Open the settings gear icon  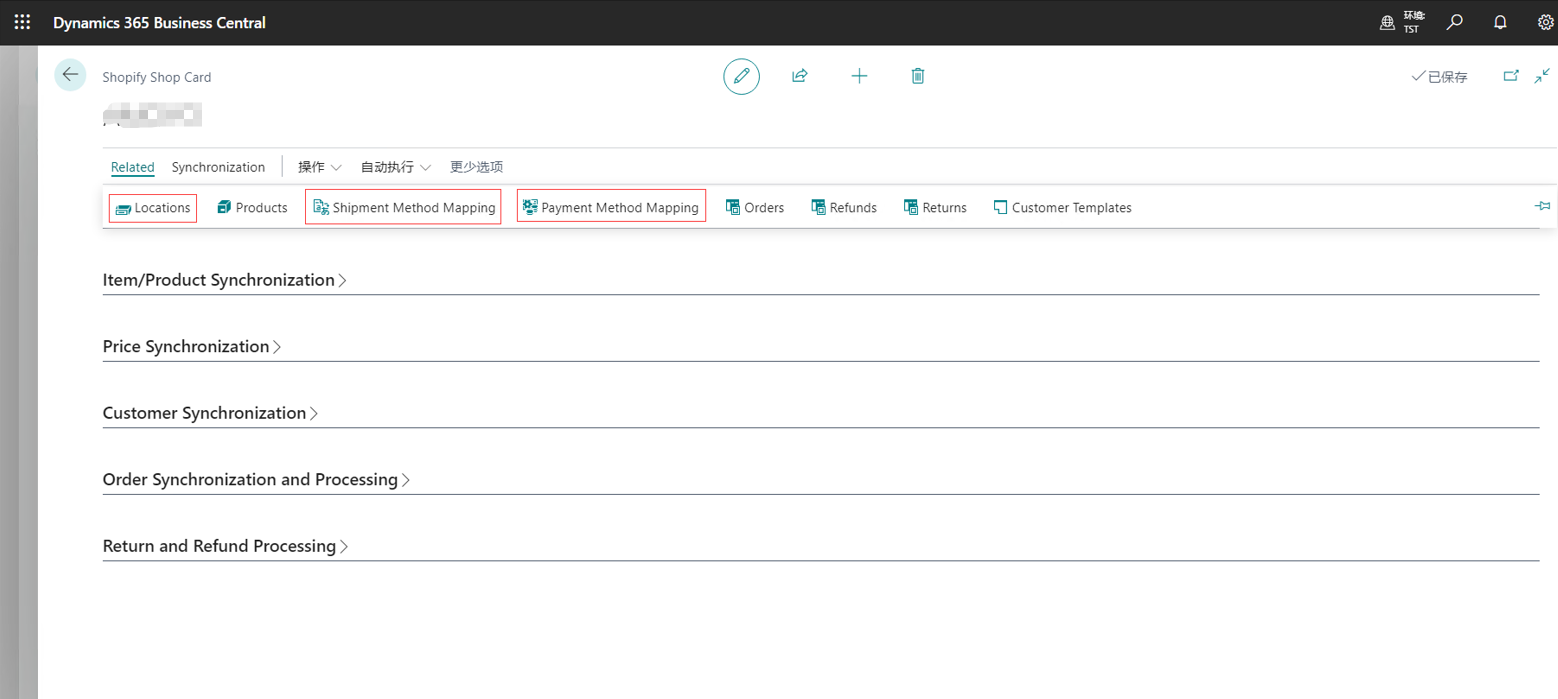point(1545,22)
